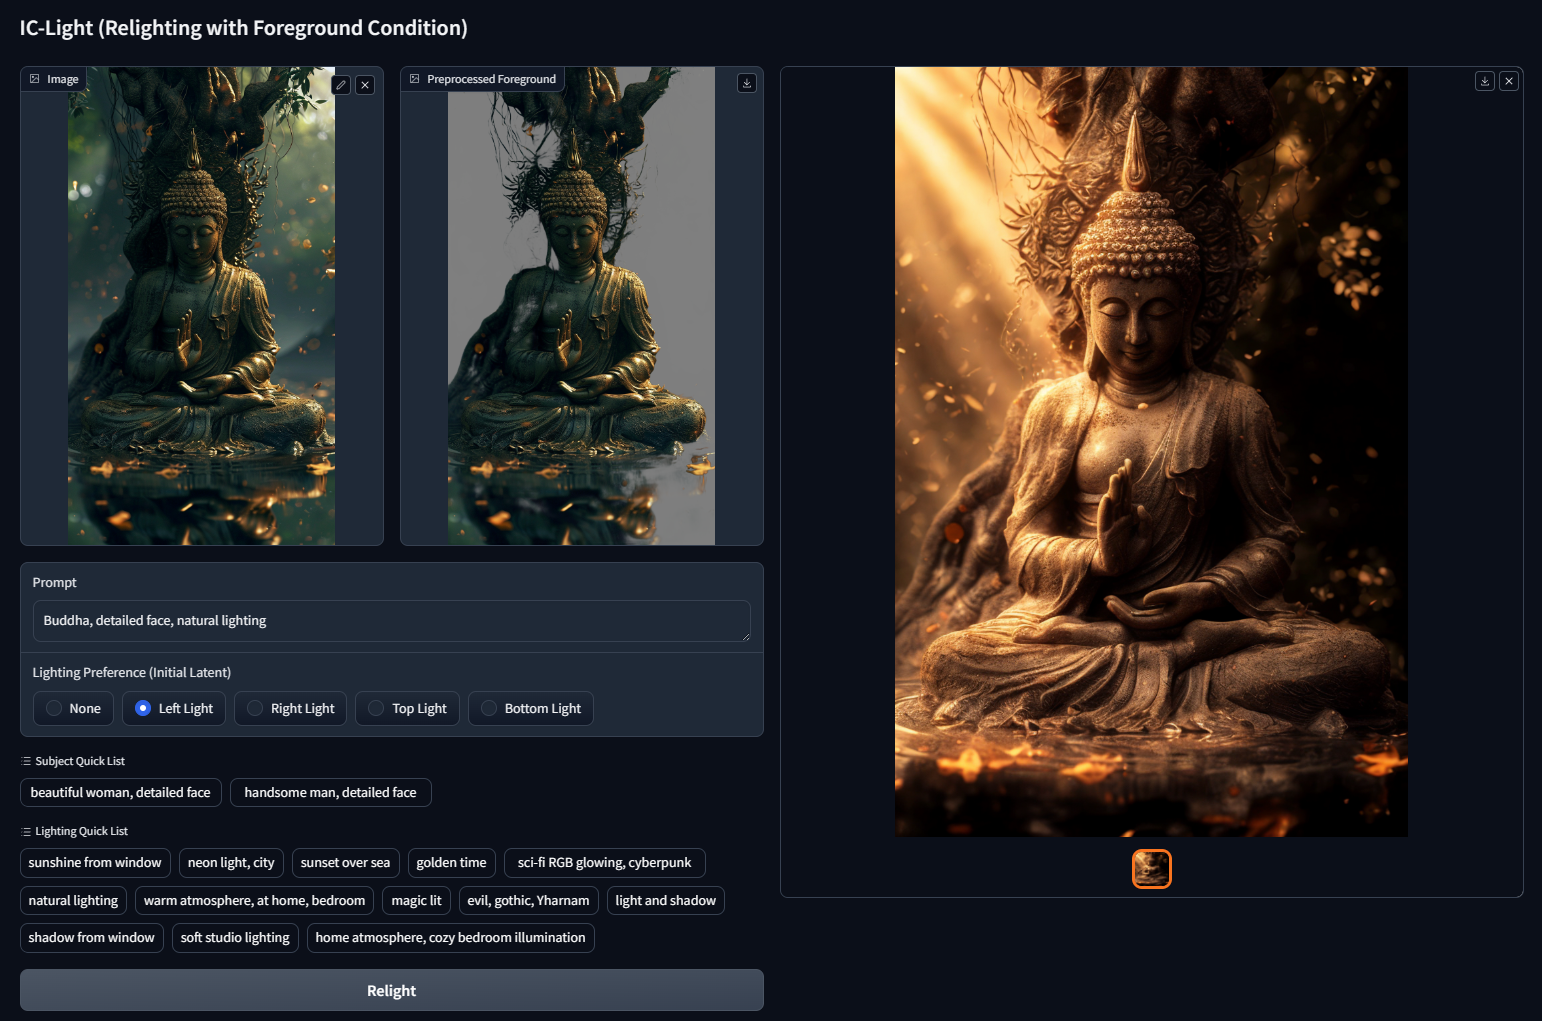
Task: Select "sci-fi RGB glowing, cyberpunk" lighting preset
Action: (604, 862)
